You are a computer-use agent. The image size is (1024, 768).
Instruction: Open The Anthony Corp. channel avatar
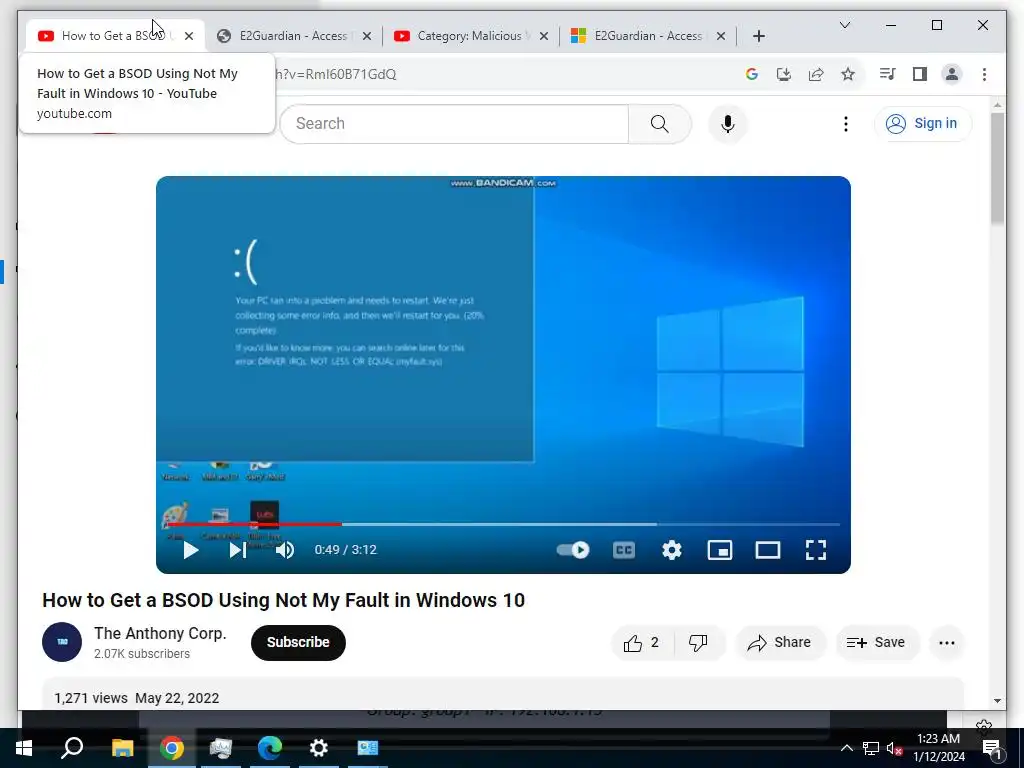[62, 642]
